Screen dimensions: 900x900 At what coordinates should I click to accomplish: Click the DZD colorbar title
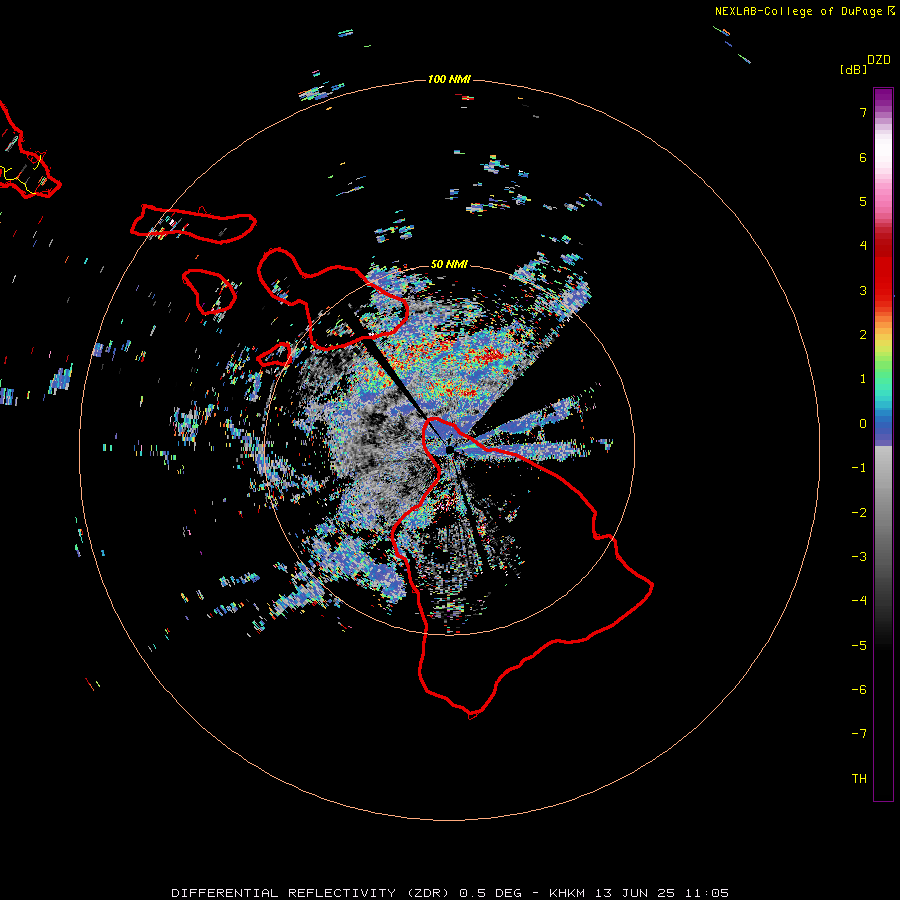[x=879, y=60]
